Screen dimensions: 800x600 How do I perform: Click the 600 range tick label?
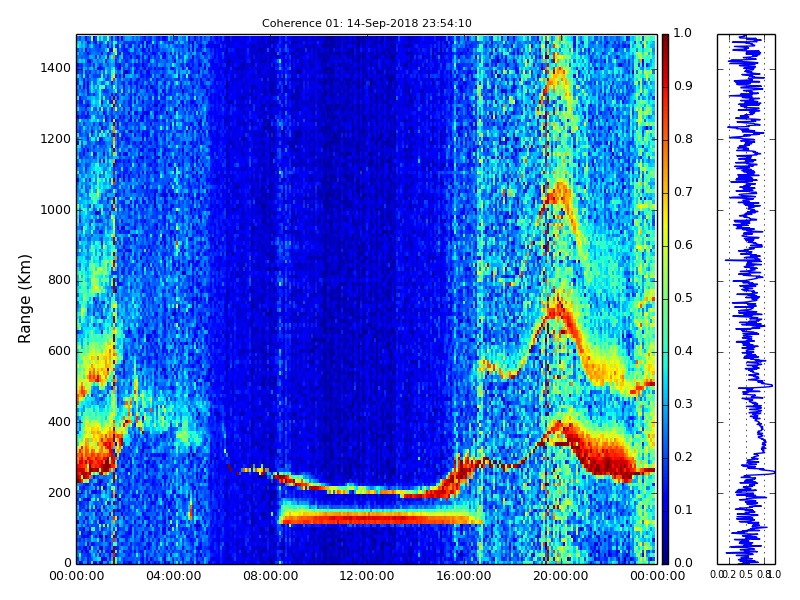pyautogui.click(x=60, y=351)
